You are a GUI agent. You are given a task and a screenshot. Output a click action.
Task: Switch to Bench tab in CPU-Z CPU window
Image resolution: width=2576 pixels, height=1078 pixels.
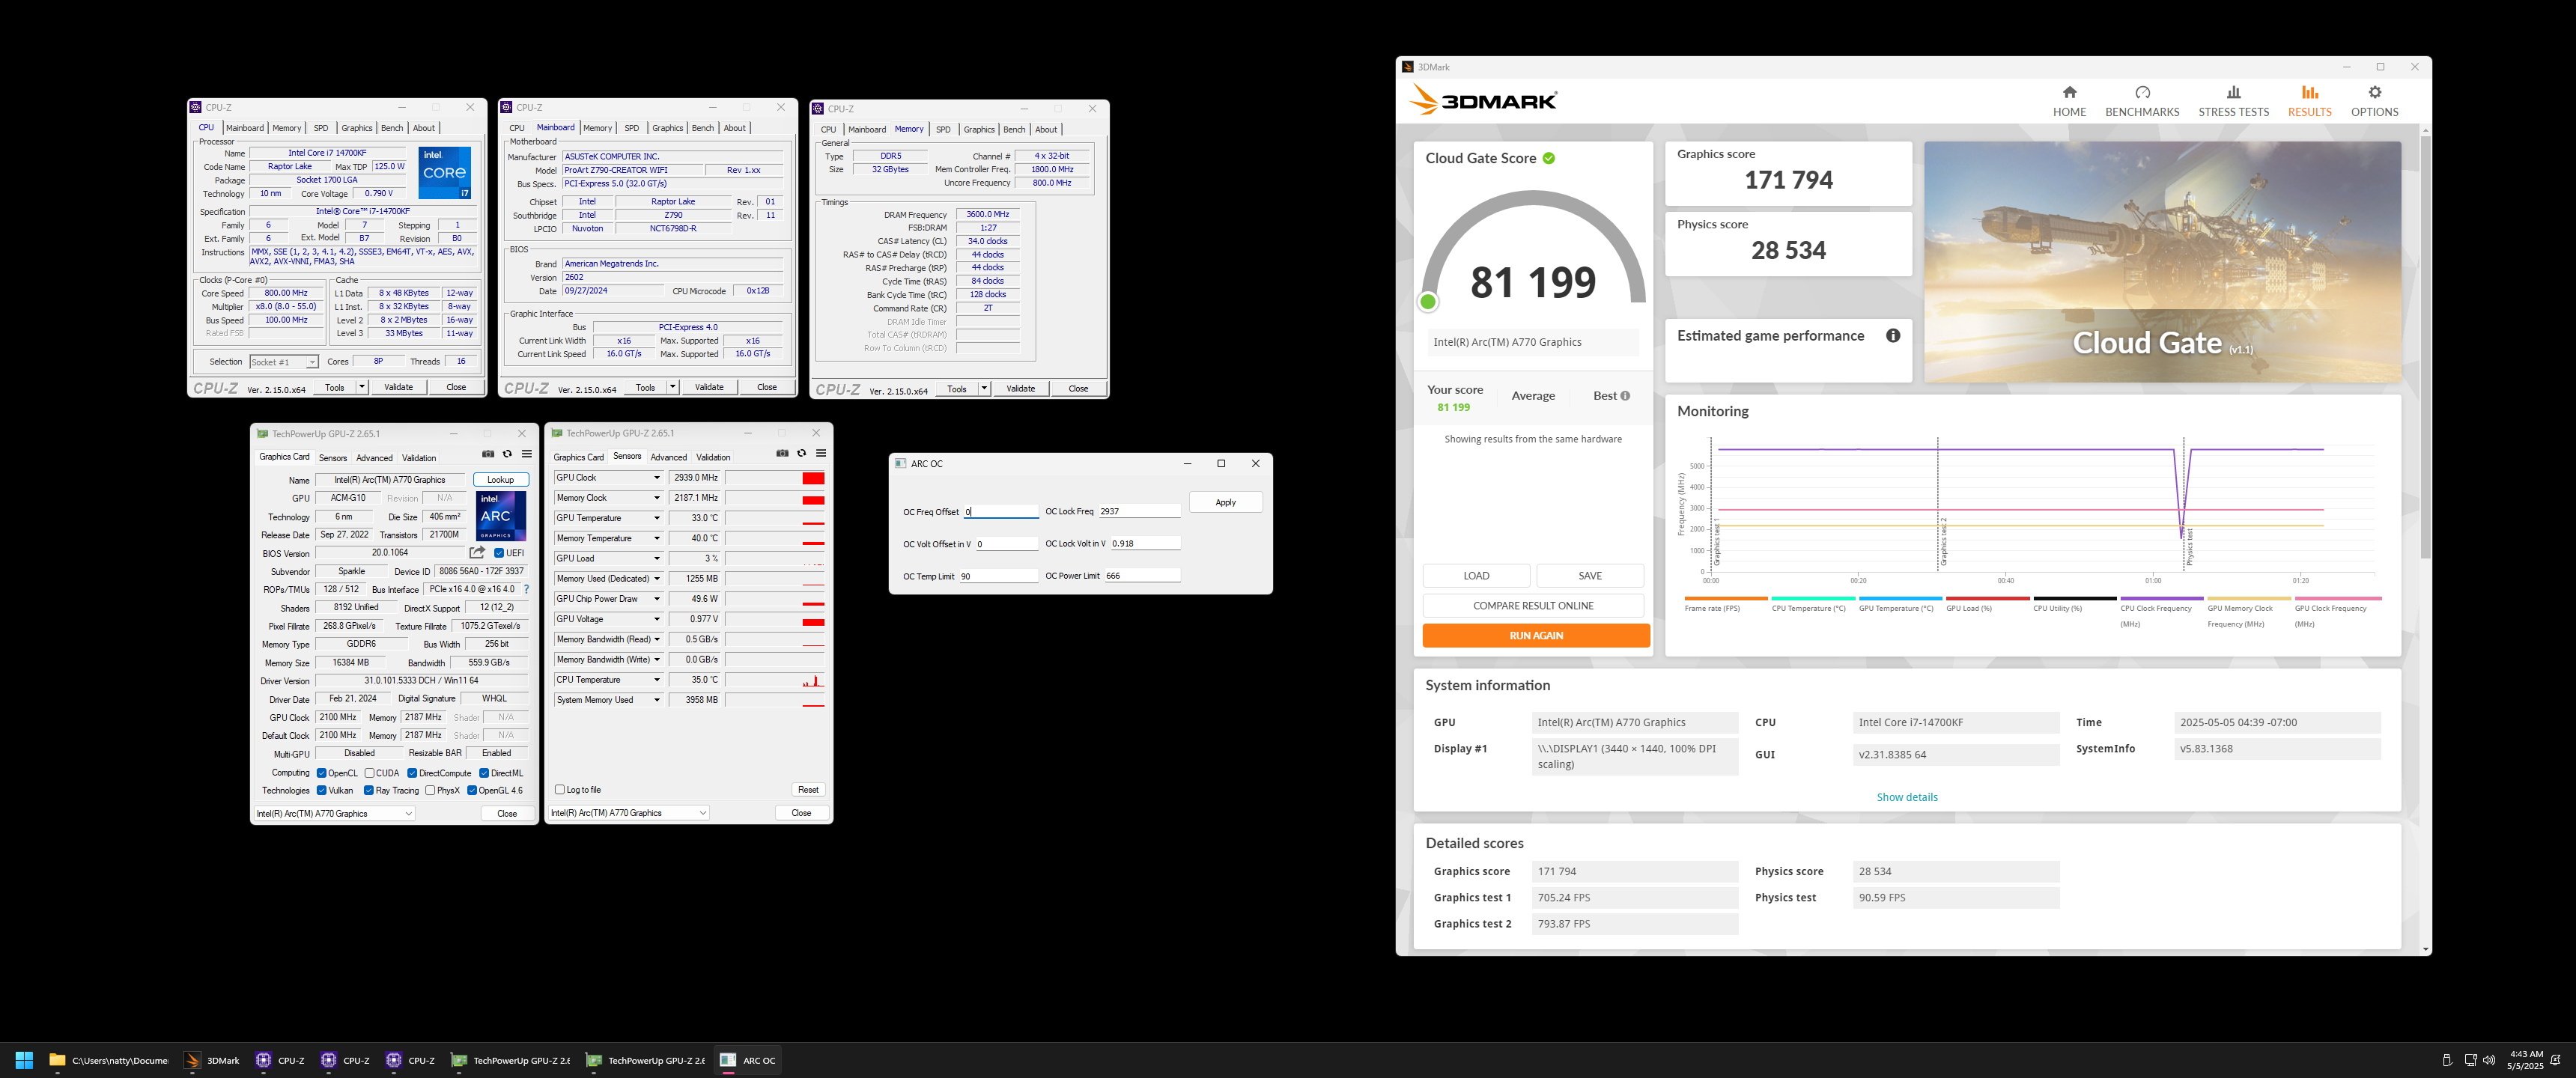(x=392, y=128)
